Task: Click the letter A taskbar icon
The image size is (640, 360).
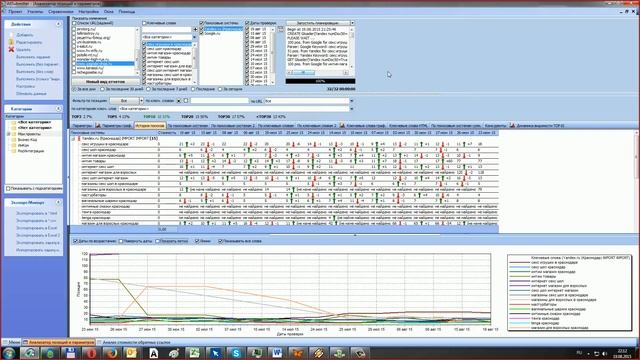Action: tap(153, 353)
